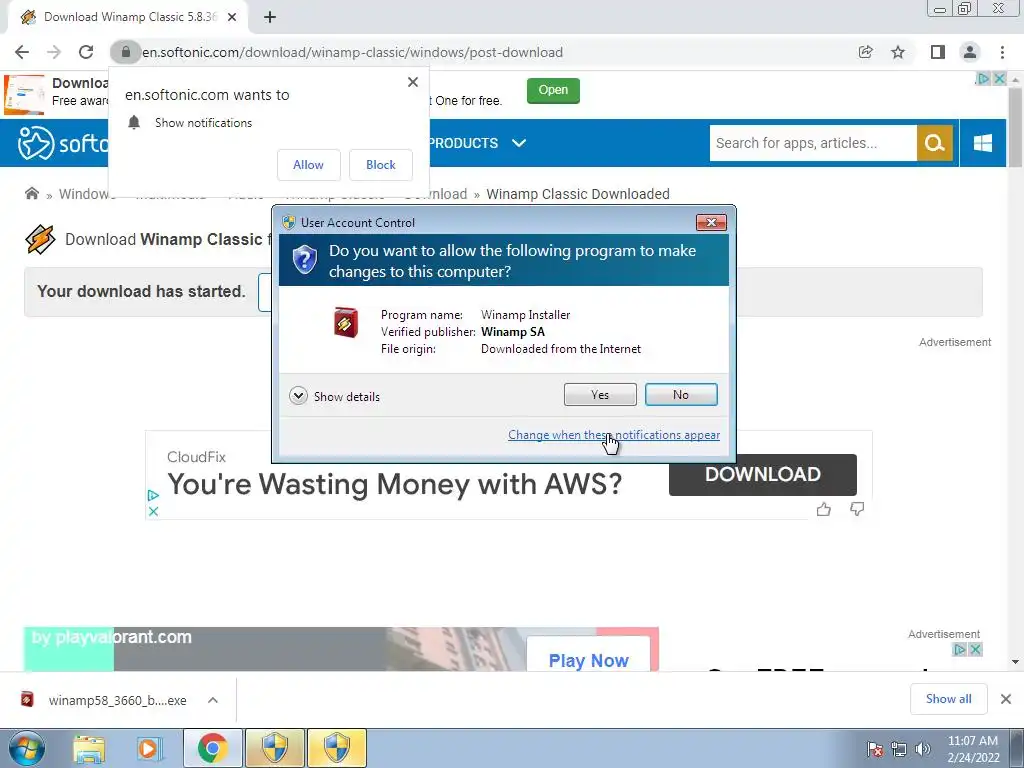
Task: Open Chrome profile avatar menu
Action: click(x=970, y=52)
